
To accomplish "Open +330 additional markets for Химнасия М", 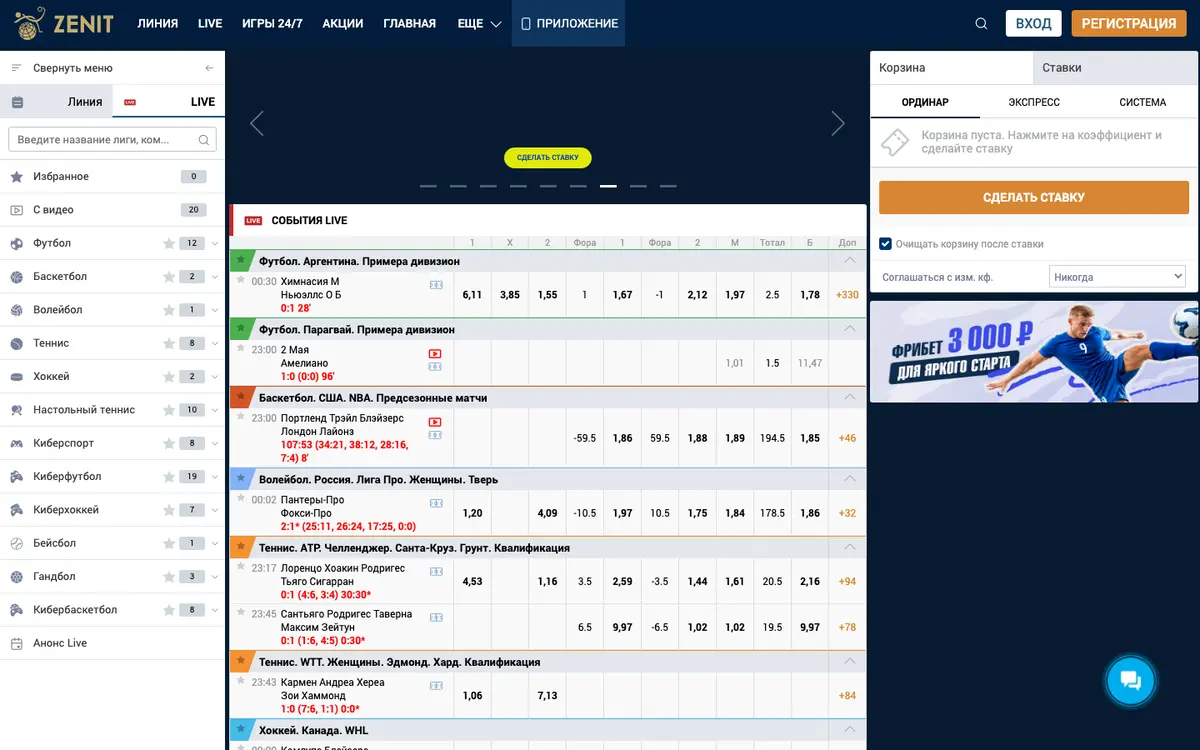I will click(848, 295).
